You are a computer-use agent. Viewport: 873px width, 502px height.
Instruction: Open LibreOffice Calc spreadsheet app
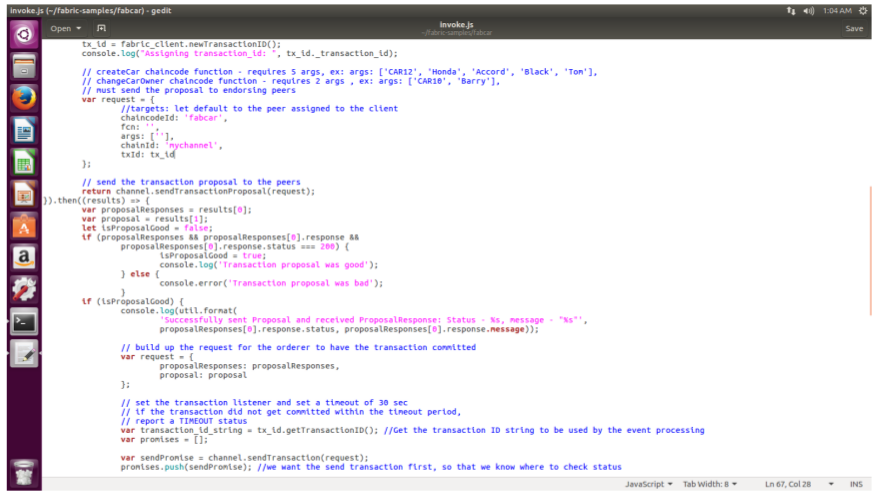22,162
